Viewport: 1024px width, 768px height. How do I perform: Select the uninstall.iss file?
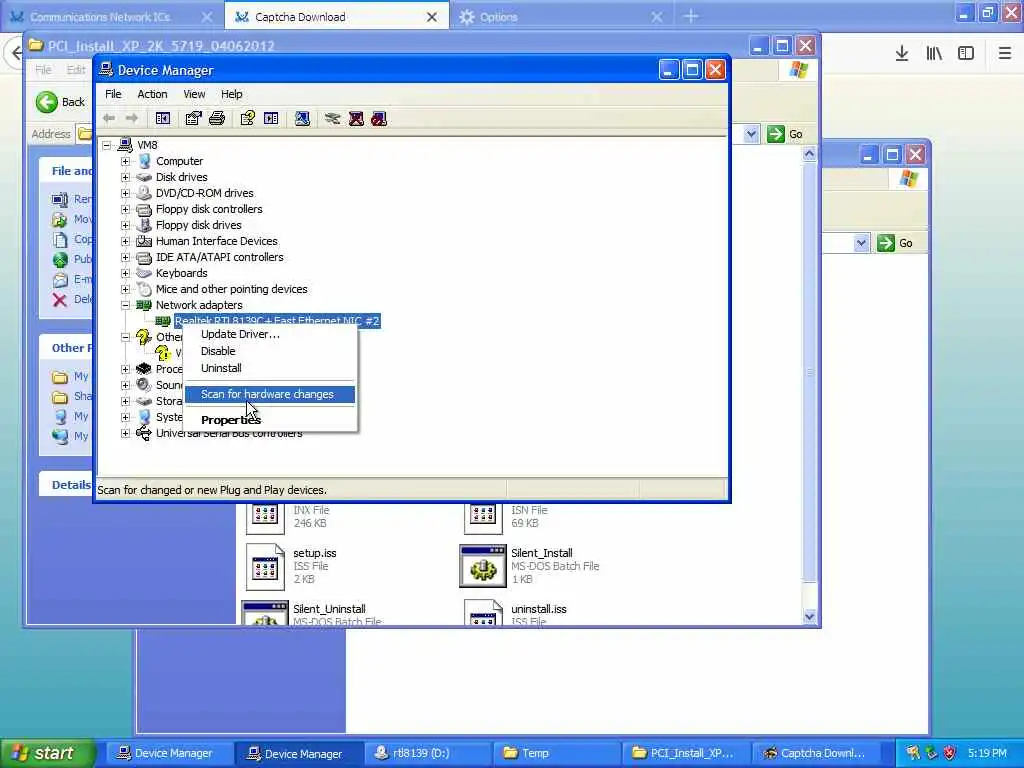[539, 609]
